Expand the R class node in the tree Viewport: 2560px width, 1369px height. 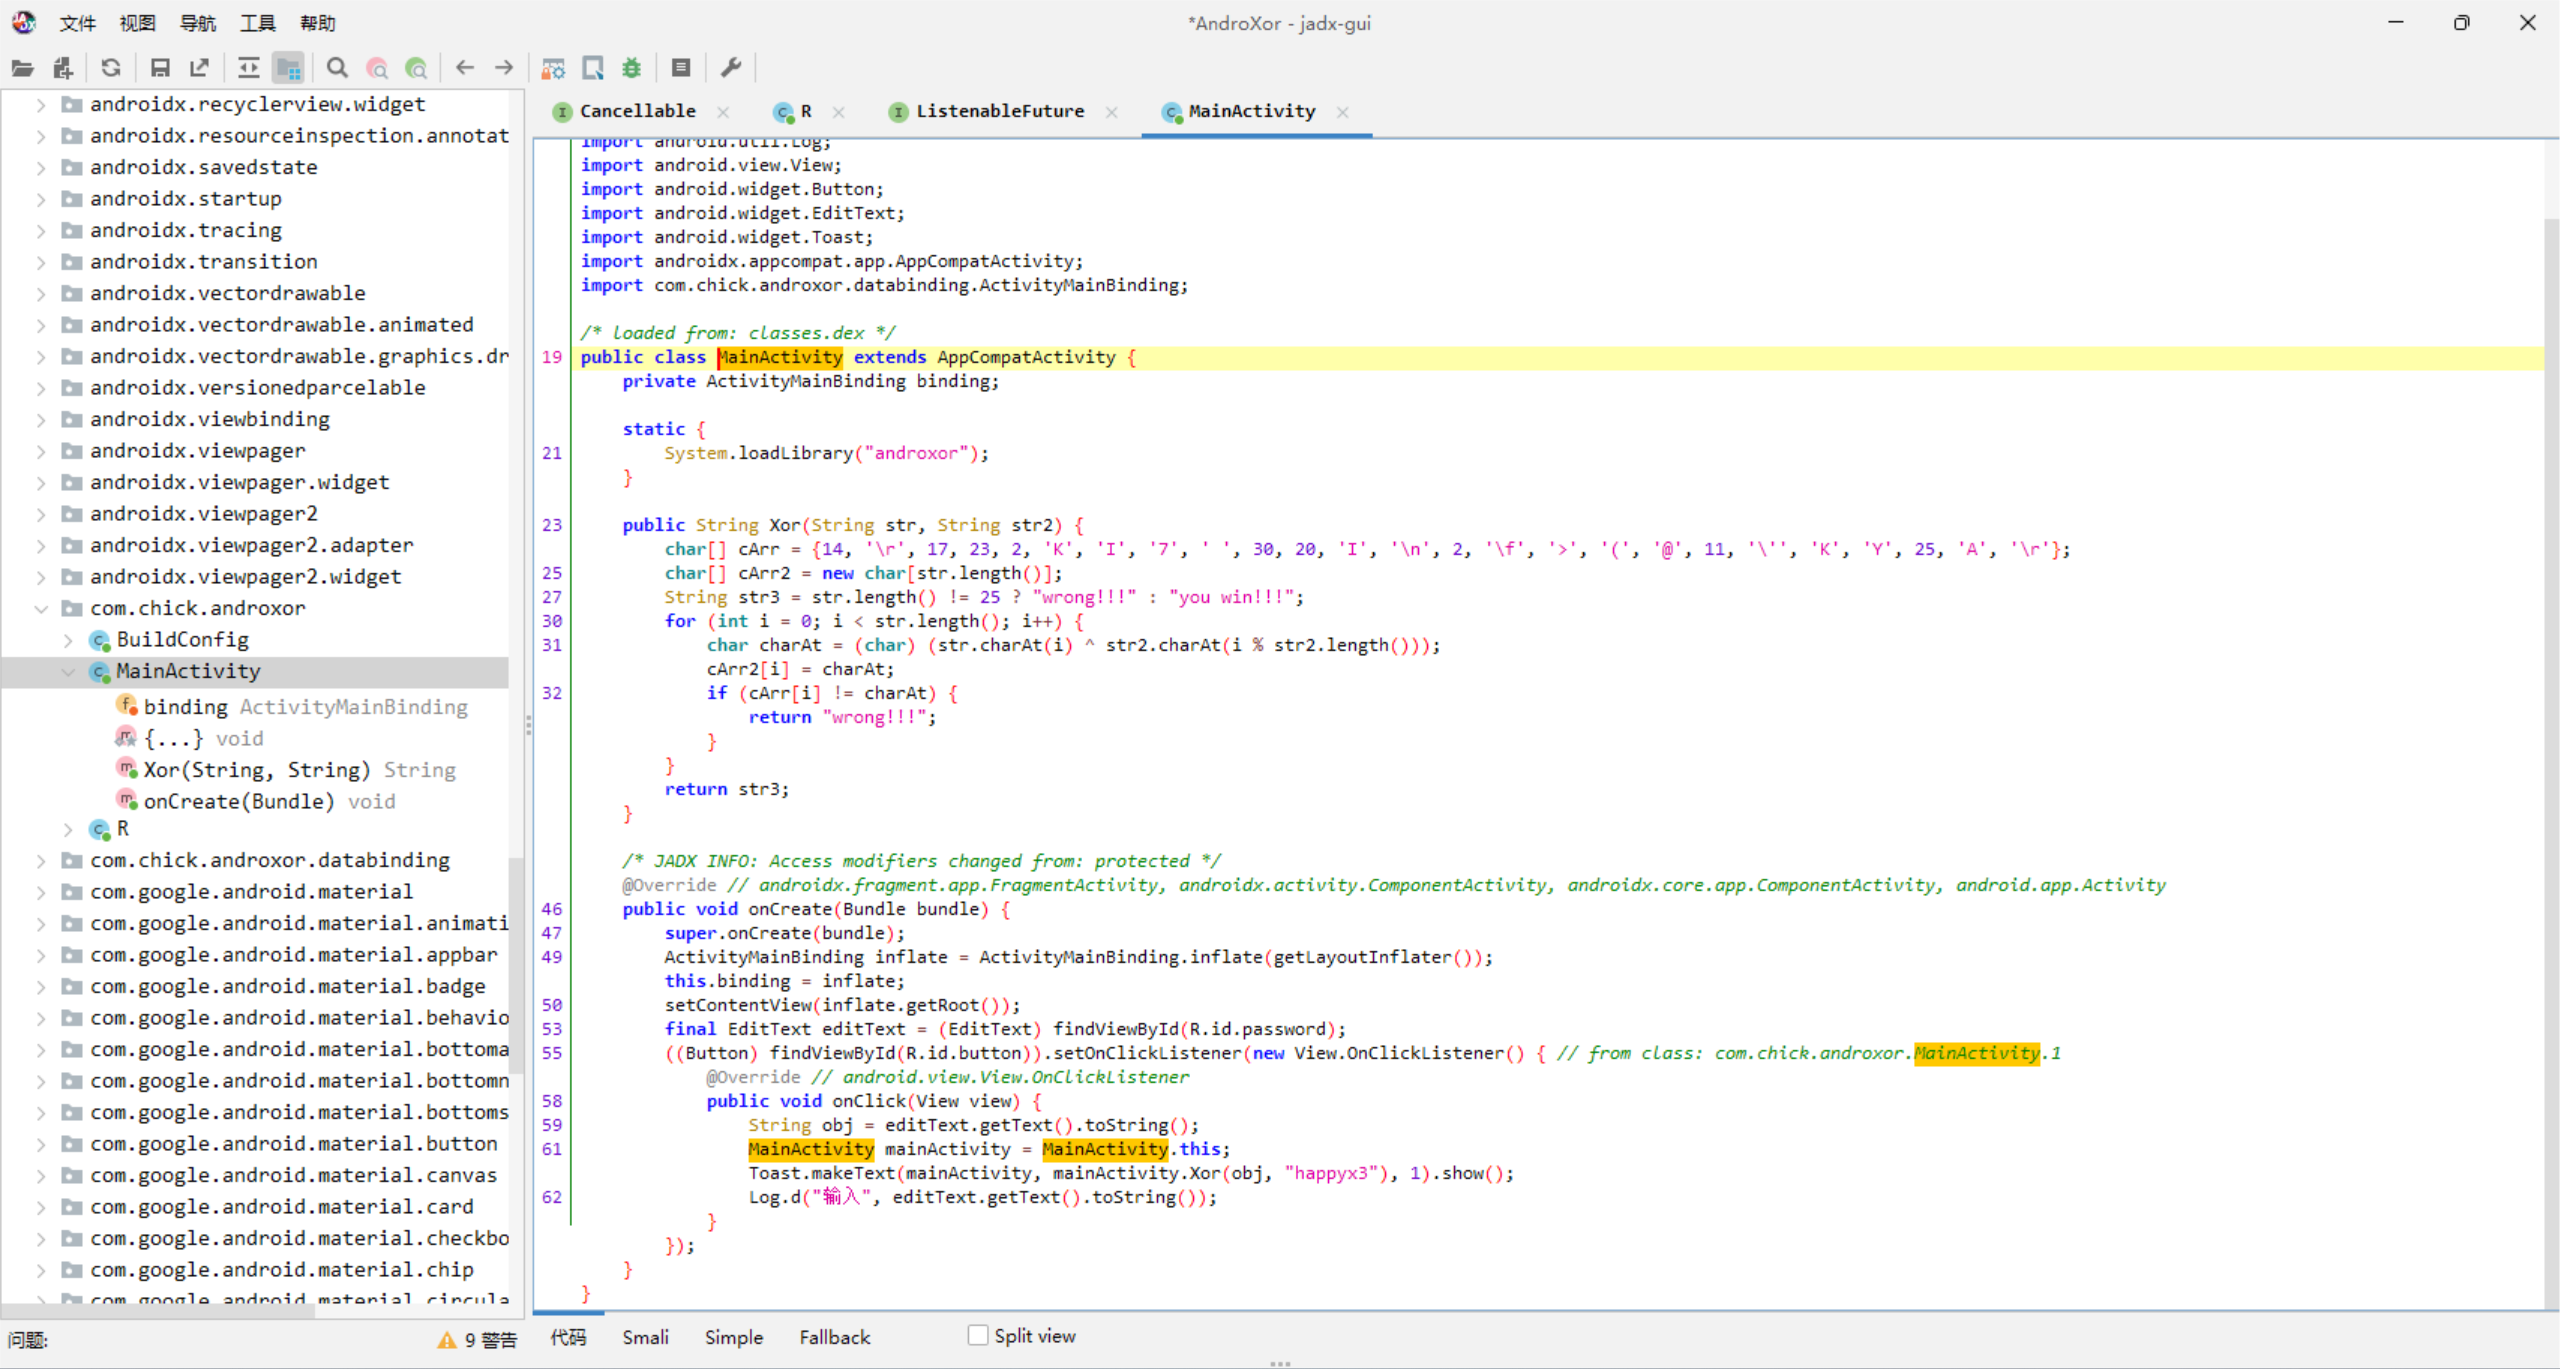point(68,829)
